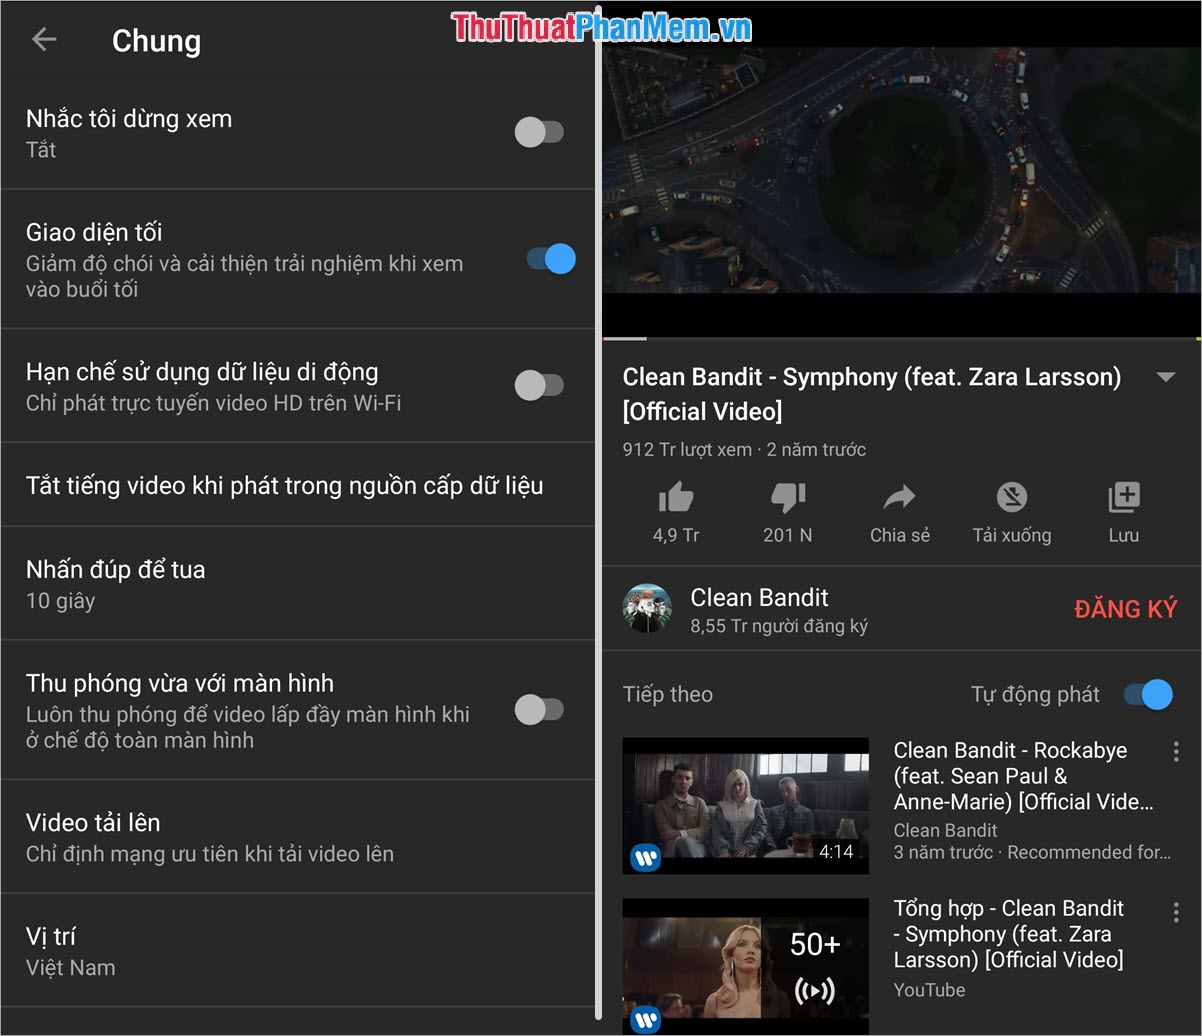Tap the back arrow in settings header

(x=42, y=40)
